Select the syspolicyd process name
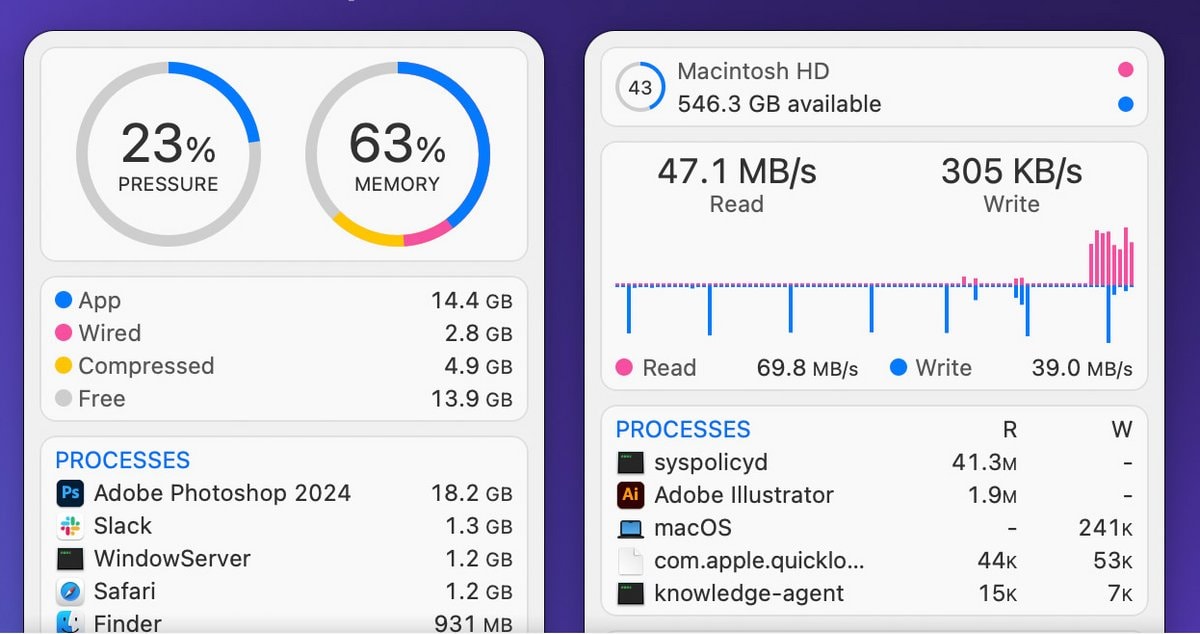This screenshot has width=1200, height=634. pos(711,463)
